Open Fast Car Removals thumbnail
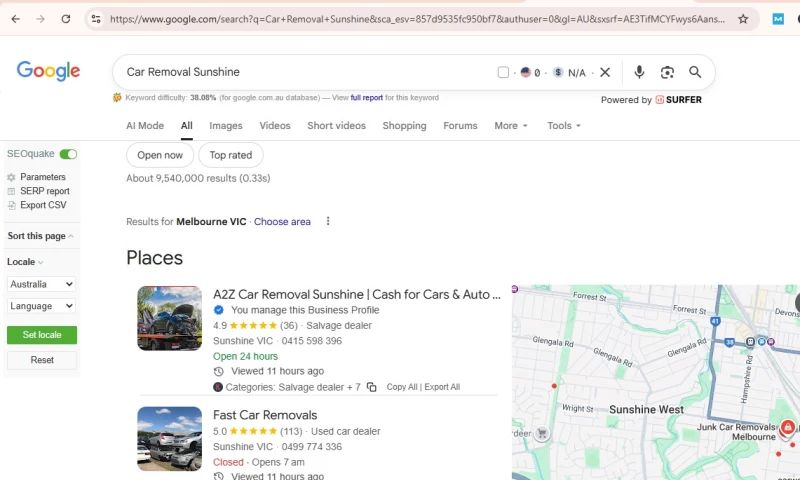This screenshot has height=480, width=800. click(169, 439)
